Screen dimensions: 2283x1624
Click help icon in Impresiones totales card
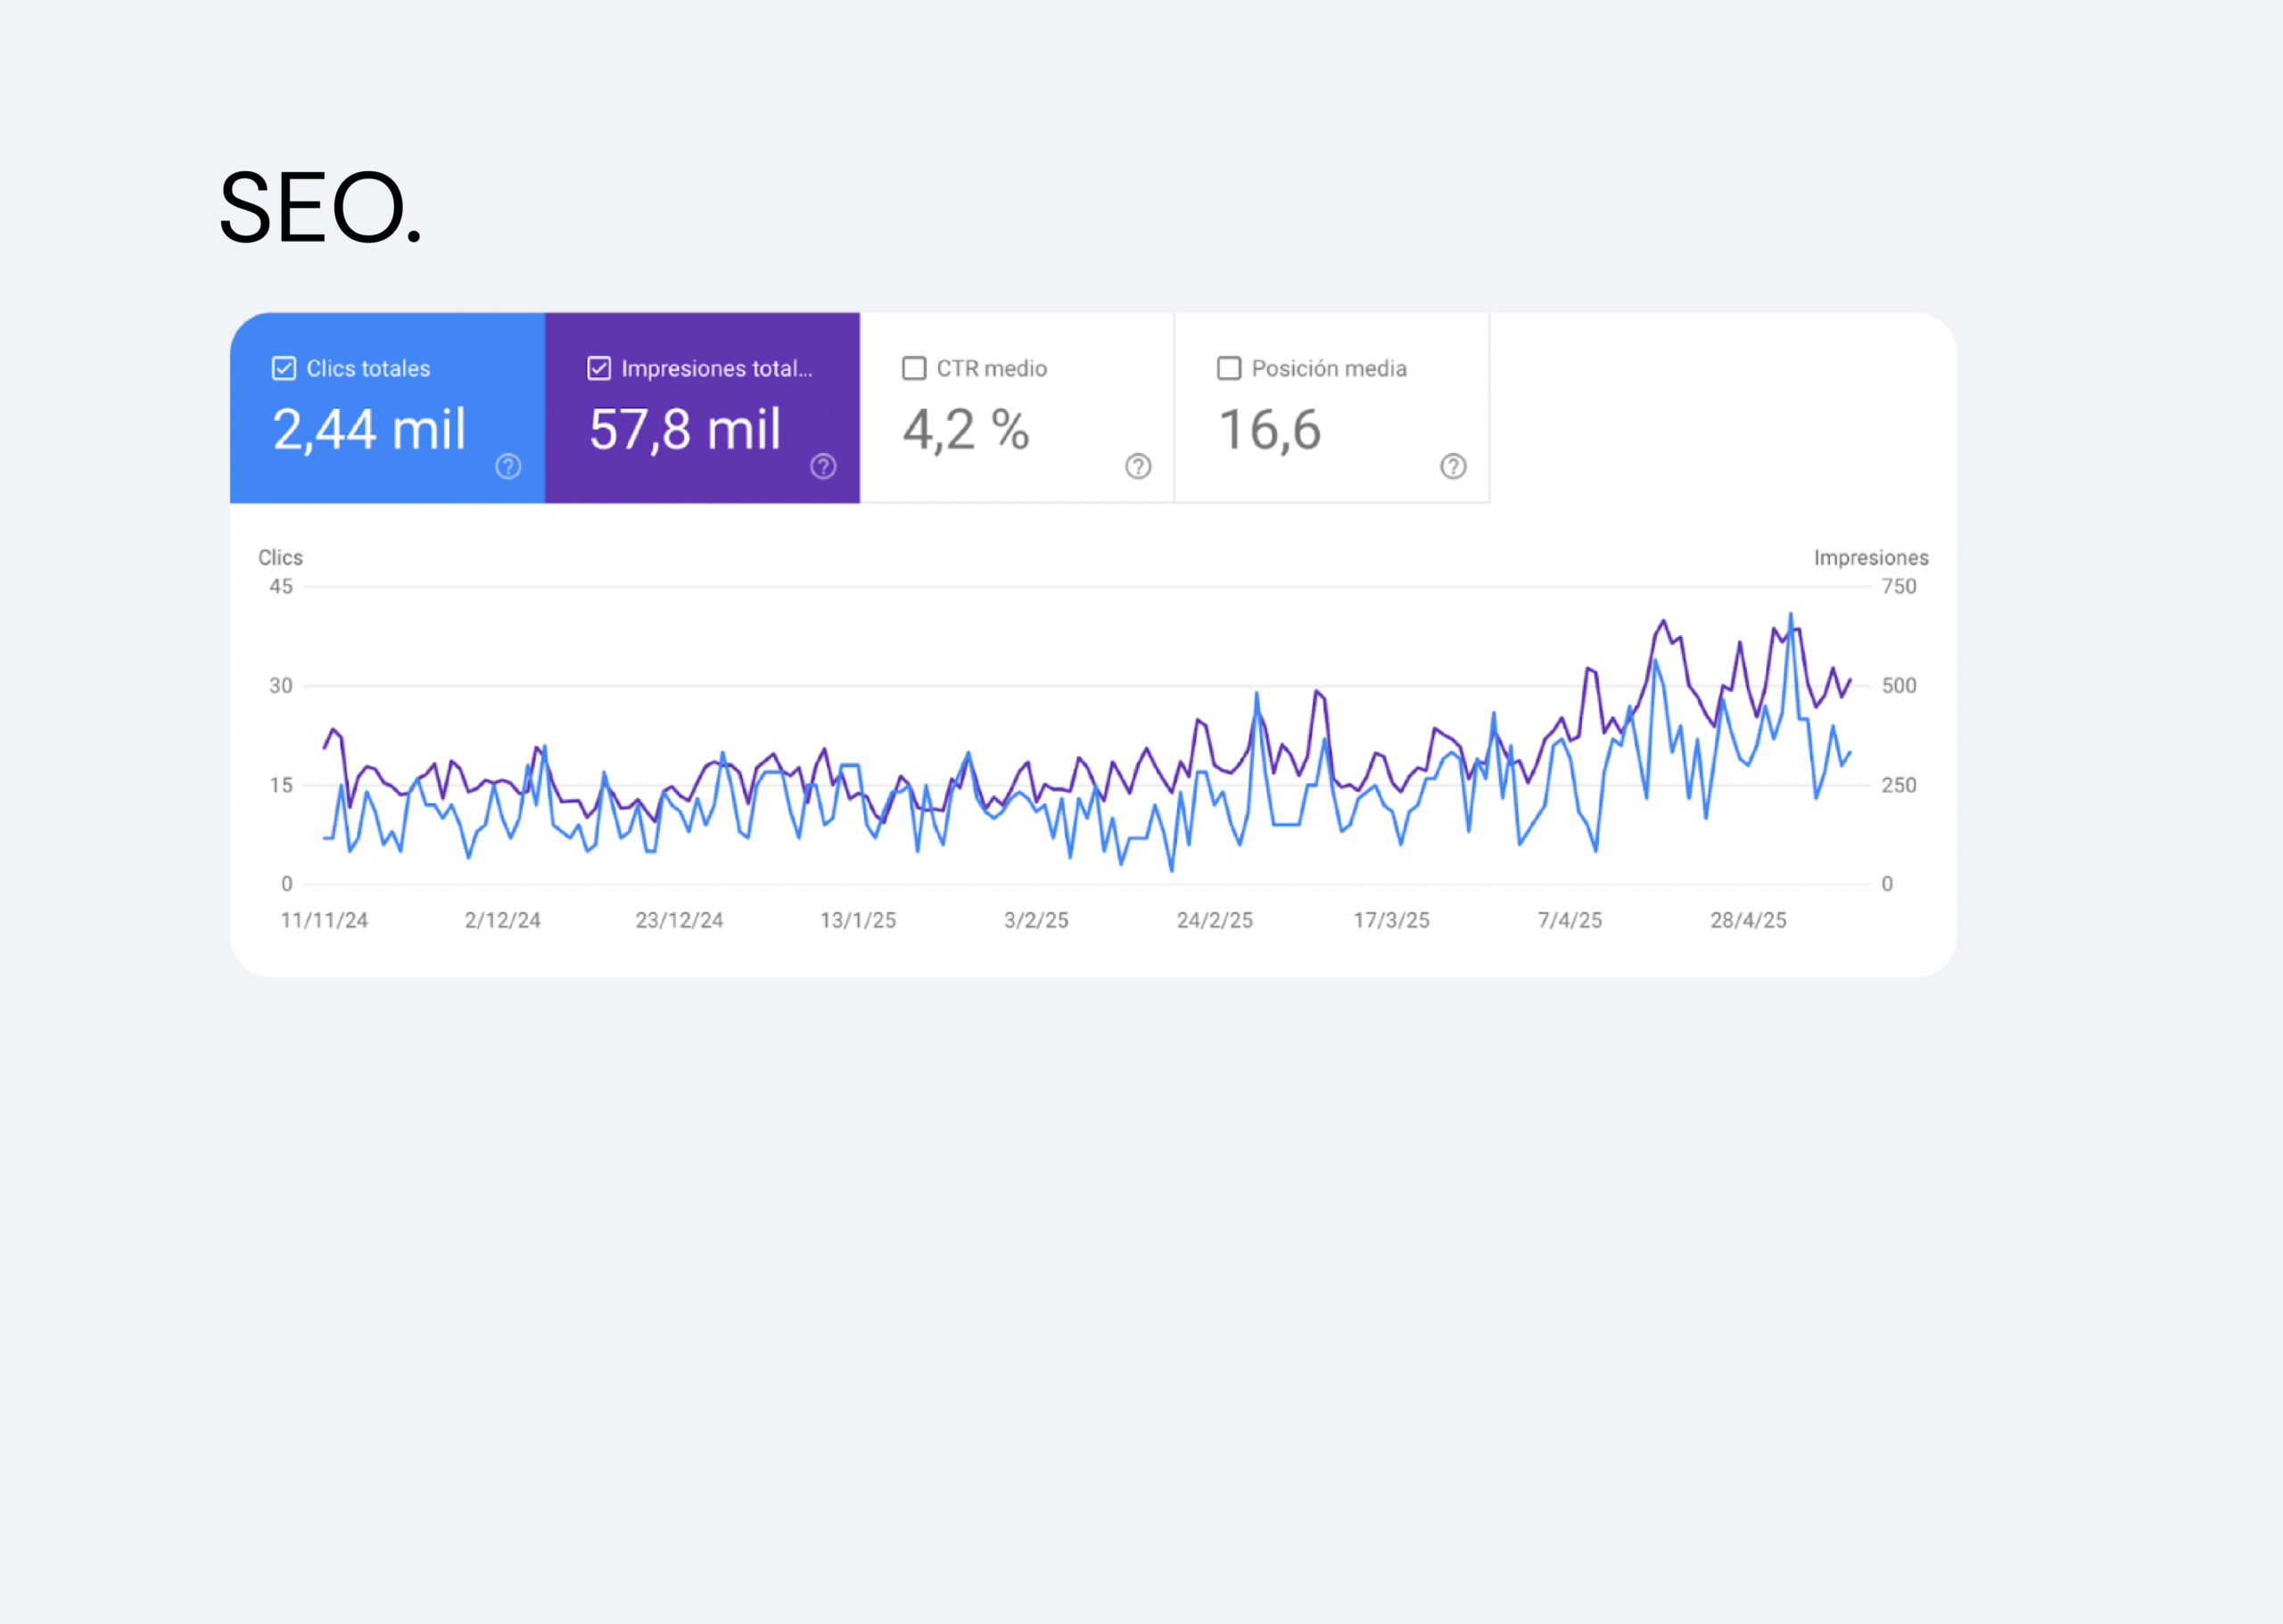[x=823, y=466]
